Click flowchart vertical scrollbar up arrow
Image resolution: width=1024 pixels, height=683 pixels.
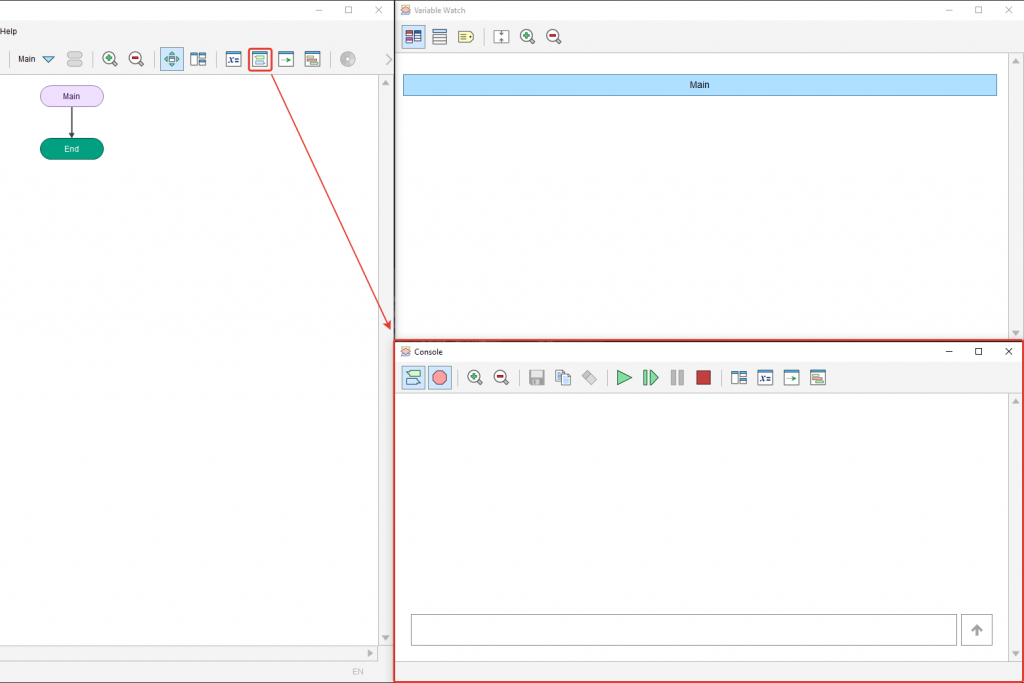click(x=385, y=83)
